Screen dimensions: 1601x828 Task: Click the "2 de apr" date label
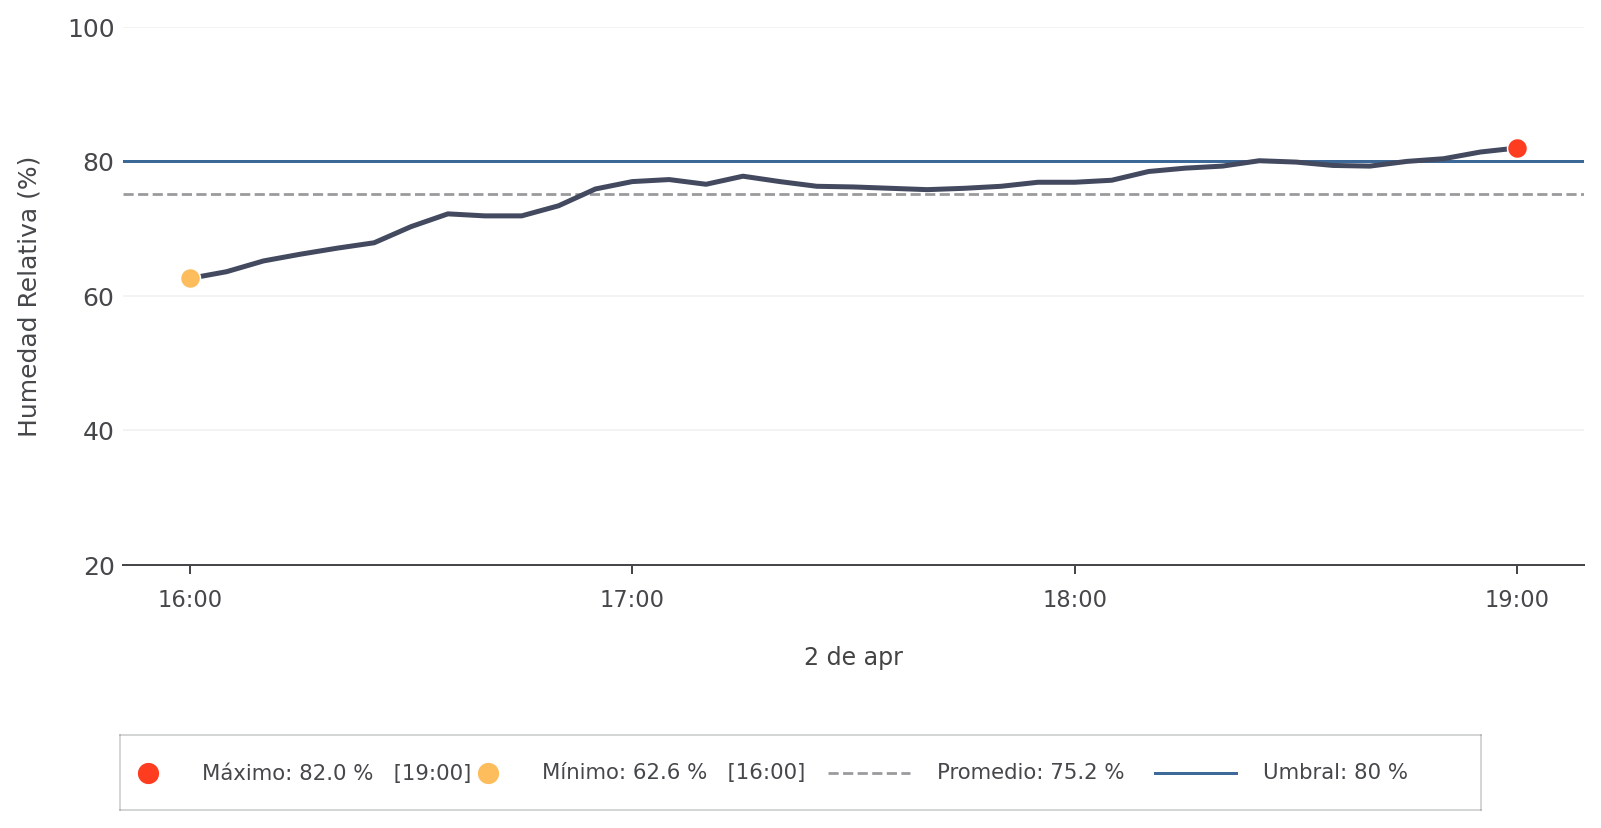[853, 657]
